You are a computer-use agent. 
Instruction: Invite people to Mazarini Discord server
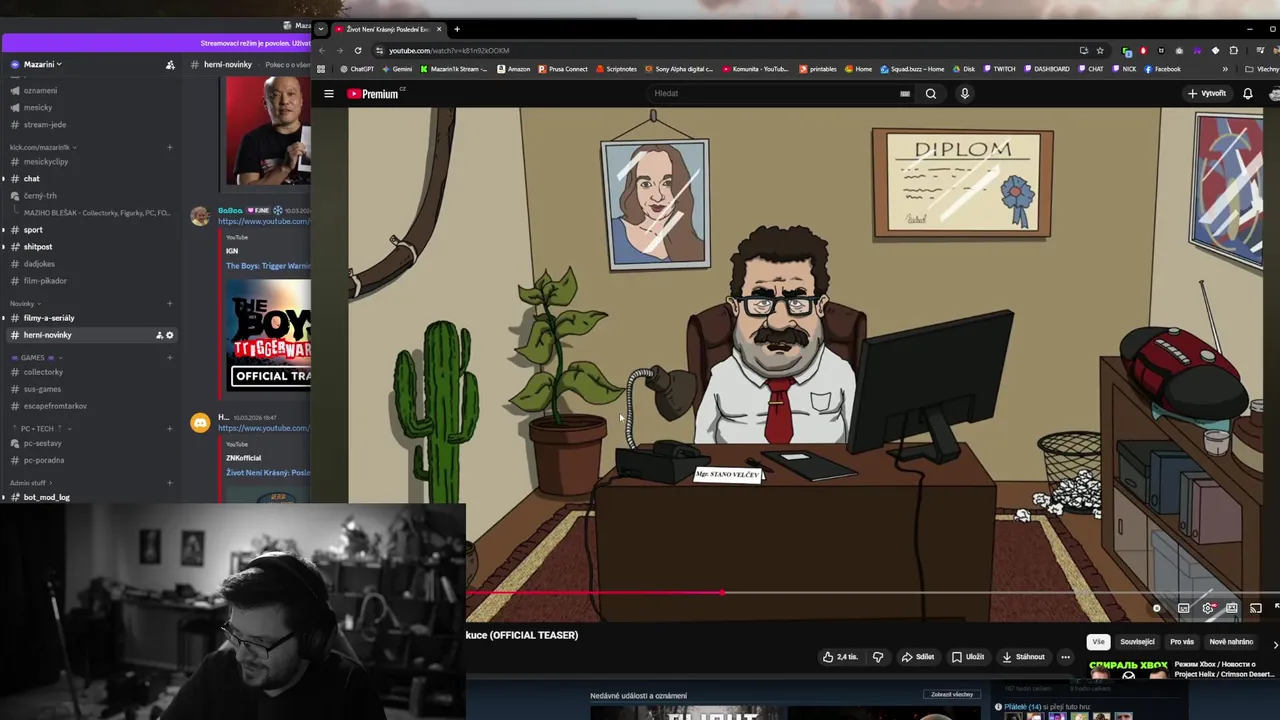170,64
